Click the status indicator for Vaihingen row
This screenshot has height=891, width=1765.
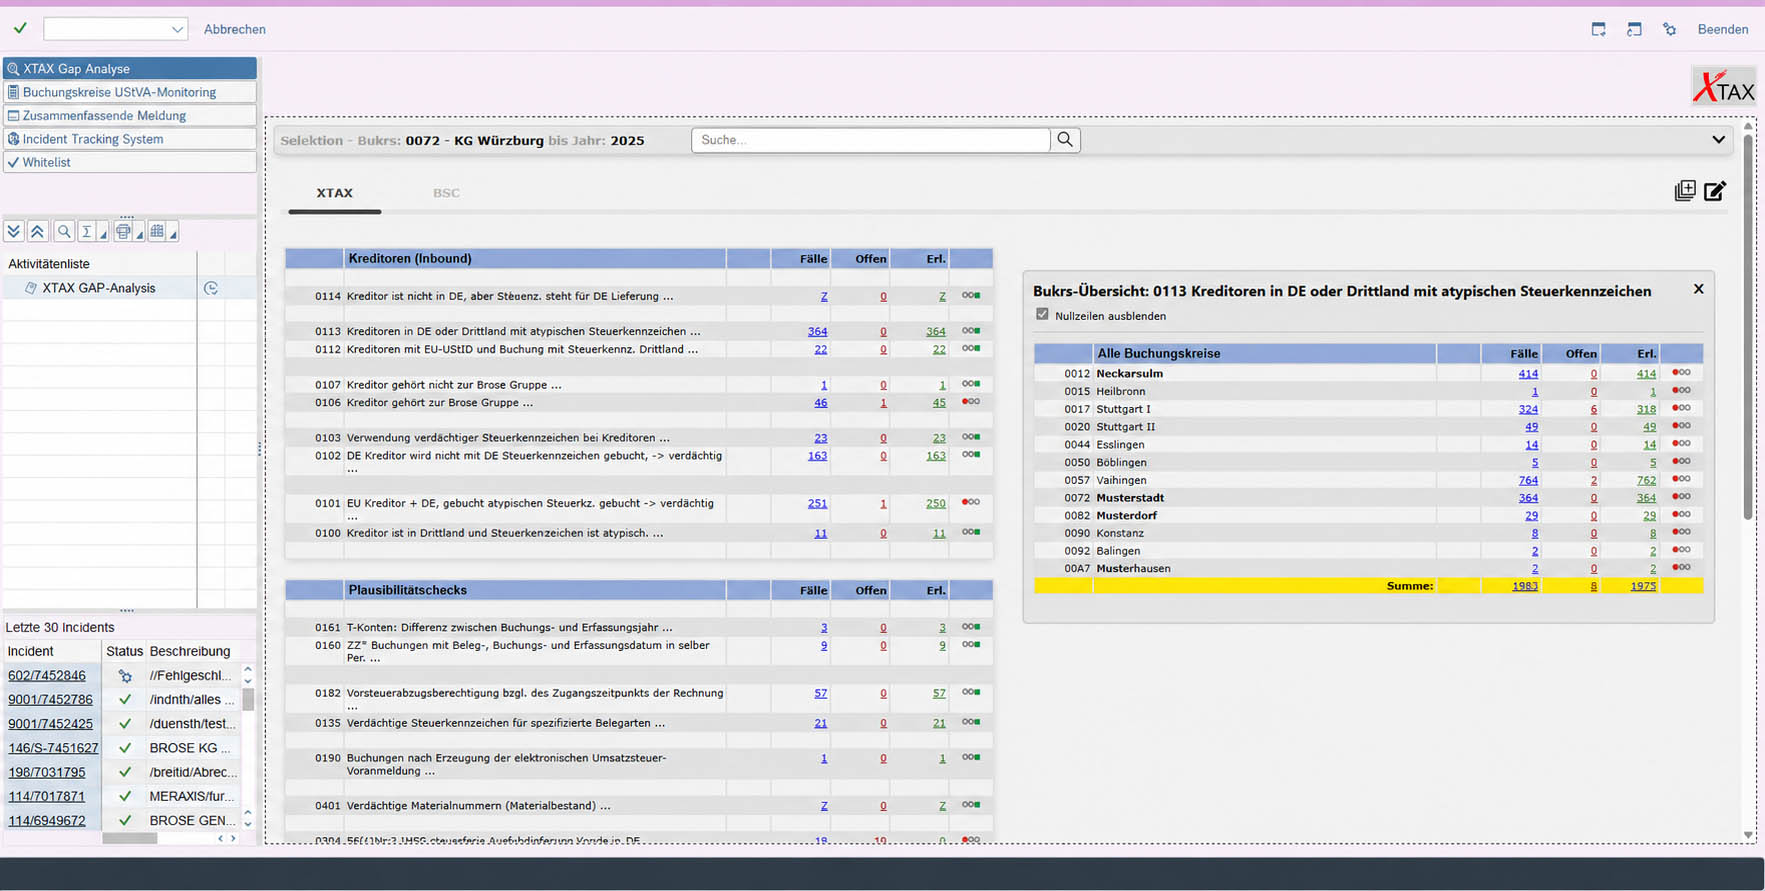(x=1682, y=479)
